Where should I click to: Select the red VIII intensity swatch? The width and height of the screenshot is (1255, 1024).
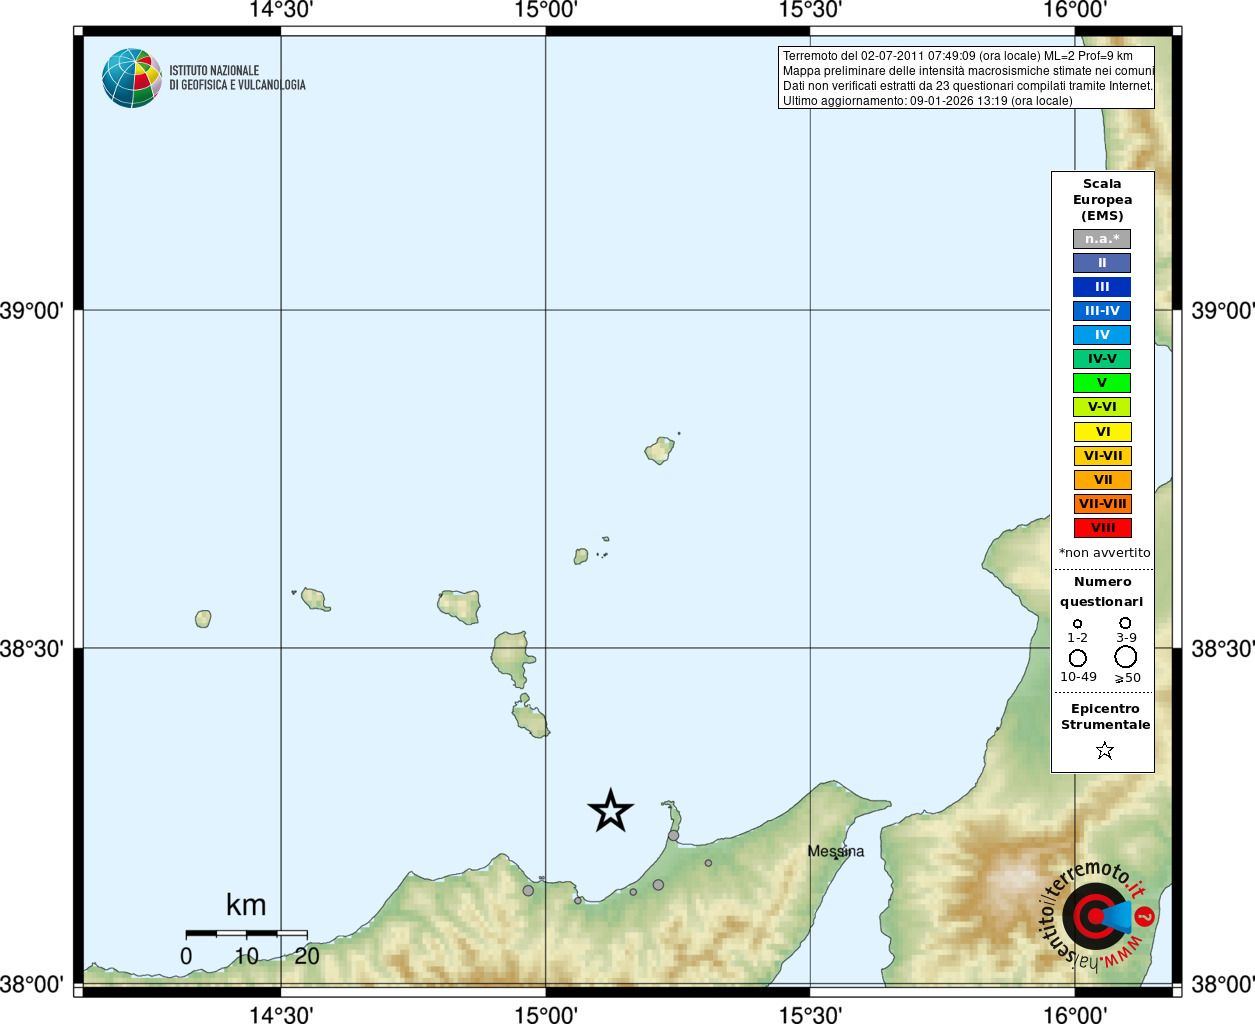click(1103, 528)
